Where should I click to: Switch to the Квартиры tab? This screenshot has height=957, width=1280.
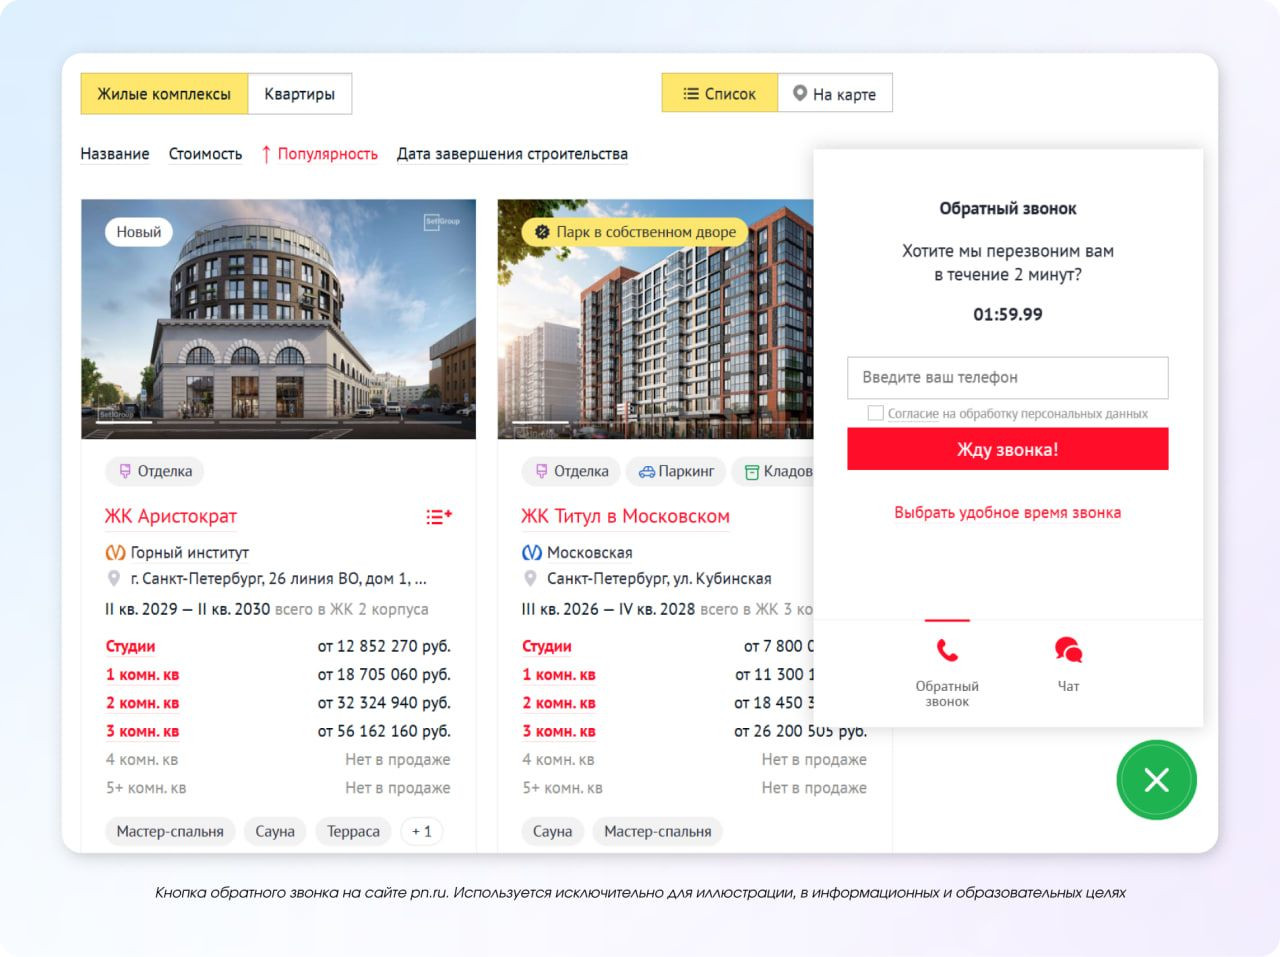coord(299,94)
